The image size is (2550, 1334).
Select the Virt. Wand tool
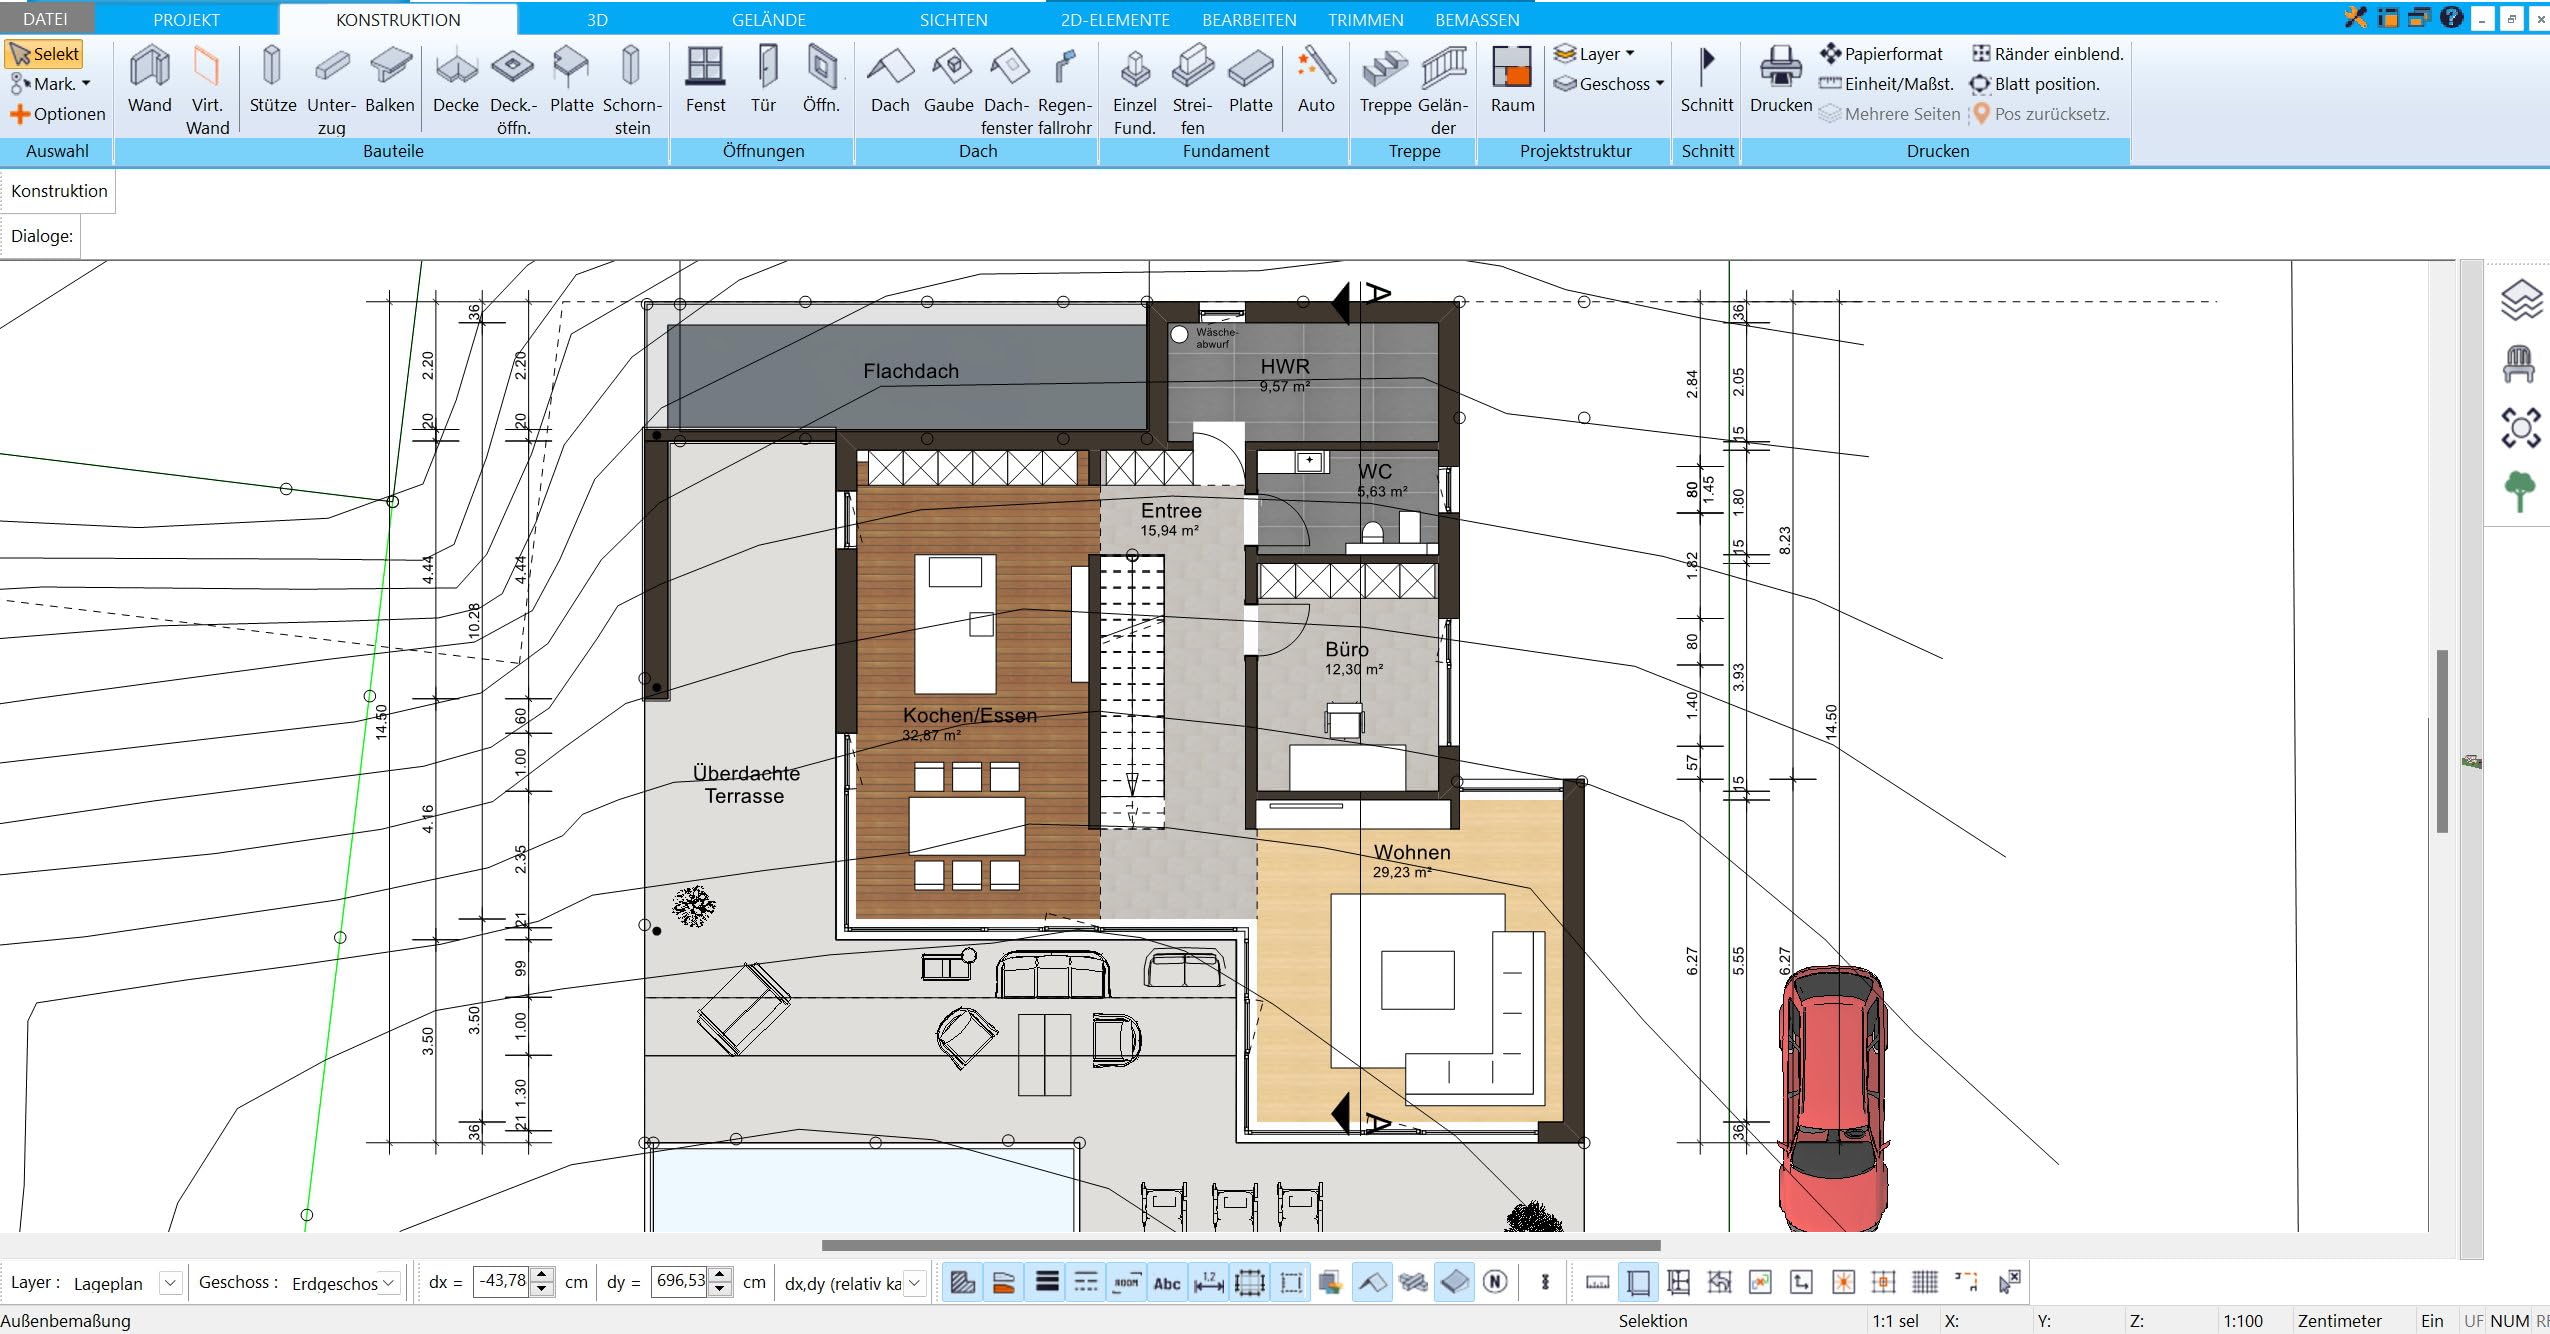tap(207, 90)
